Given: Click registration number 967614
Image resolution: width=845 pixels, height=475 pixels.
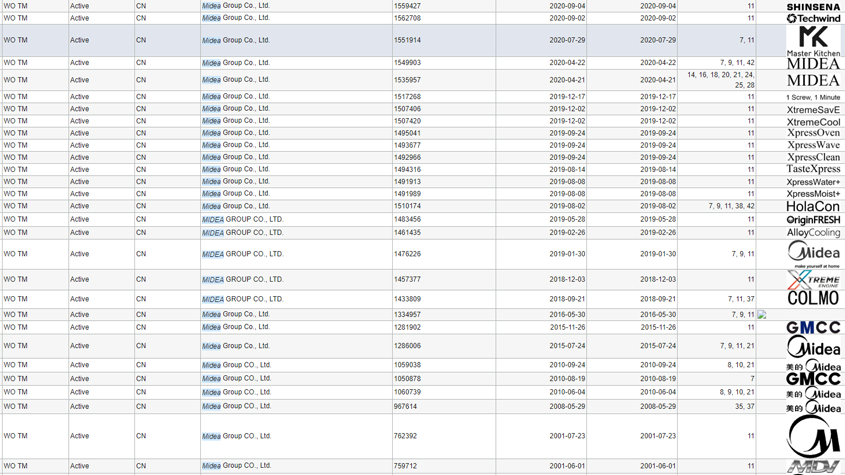Looking at the screenshot, I should coord(405,407).
